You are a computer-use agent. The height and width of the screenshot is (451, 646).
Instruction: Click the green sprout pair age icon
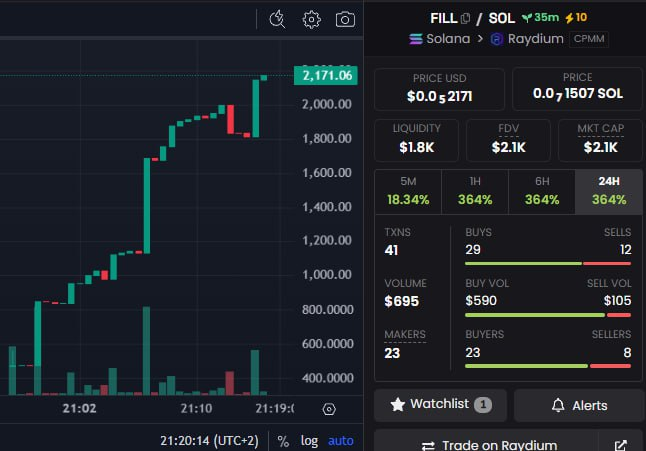pos(527,18)
